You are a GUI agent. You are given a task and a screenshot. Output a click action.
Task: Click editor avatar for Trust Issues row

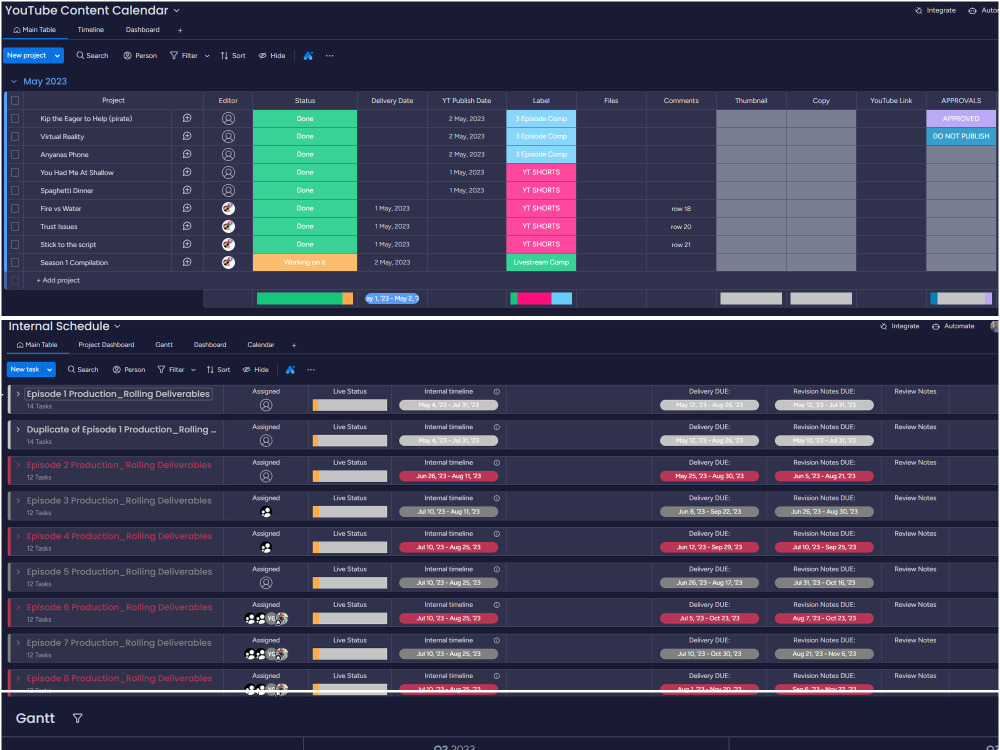coord(228,226)
